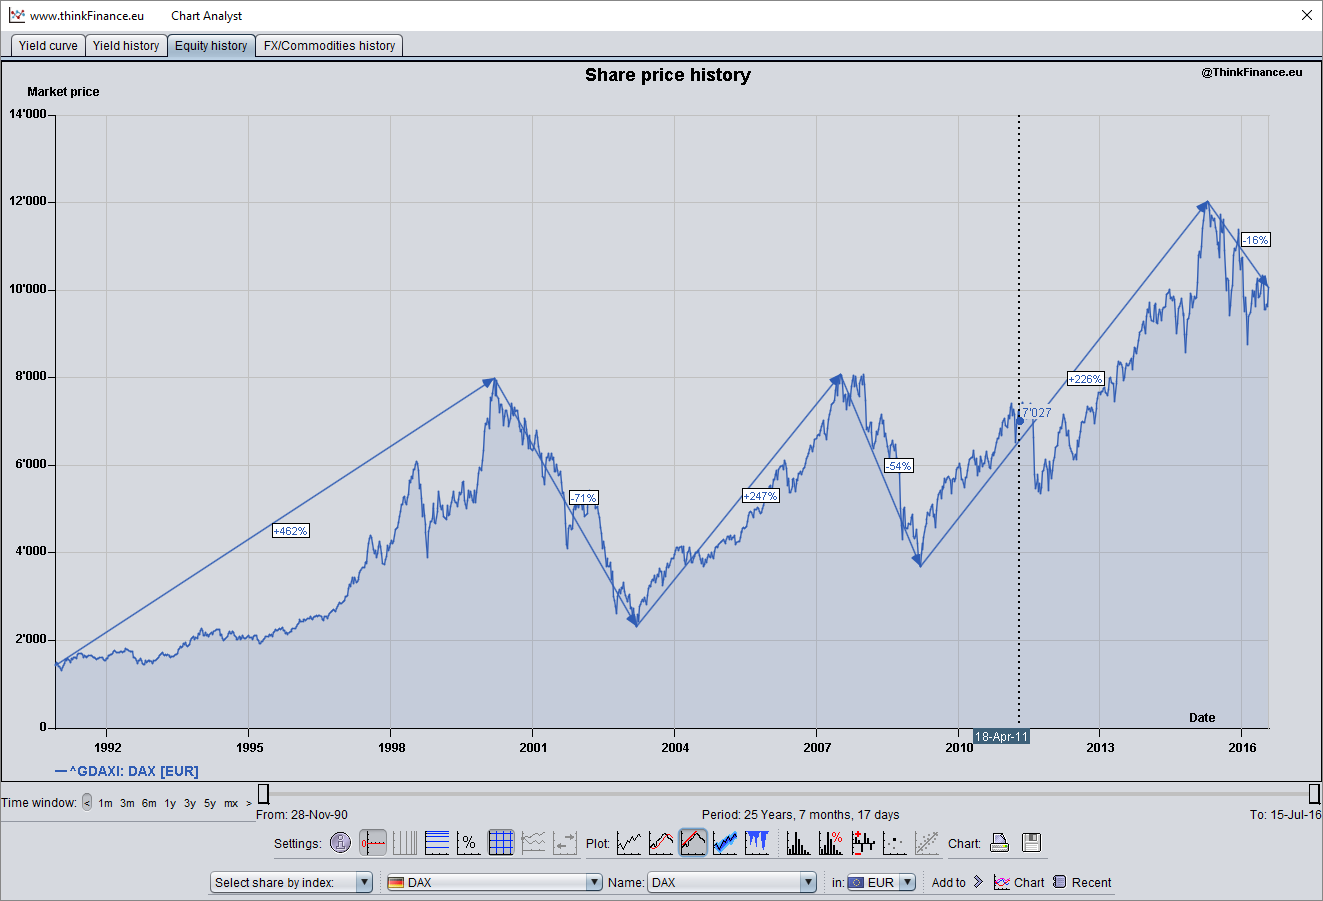Viewport: 1323px width, 901px height.
Task: Click the 7'027 price marker on chart
Action: 1036,412
